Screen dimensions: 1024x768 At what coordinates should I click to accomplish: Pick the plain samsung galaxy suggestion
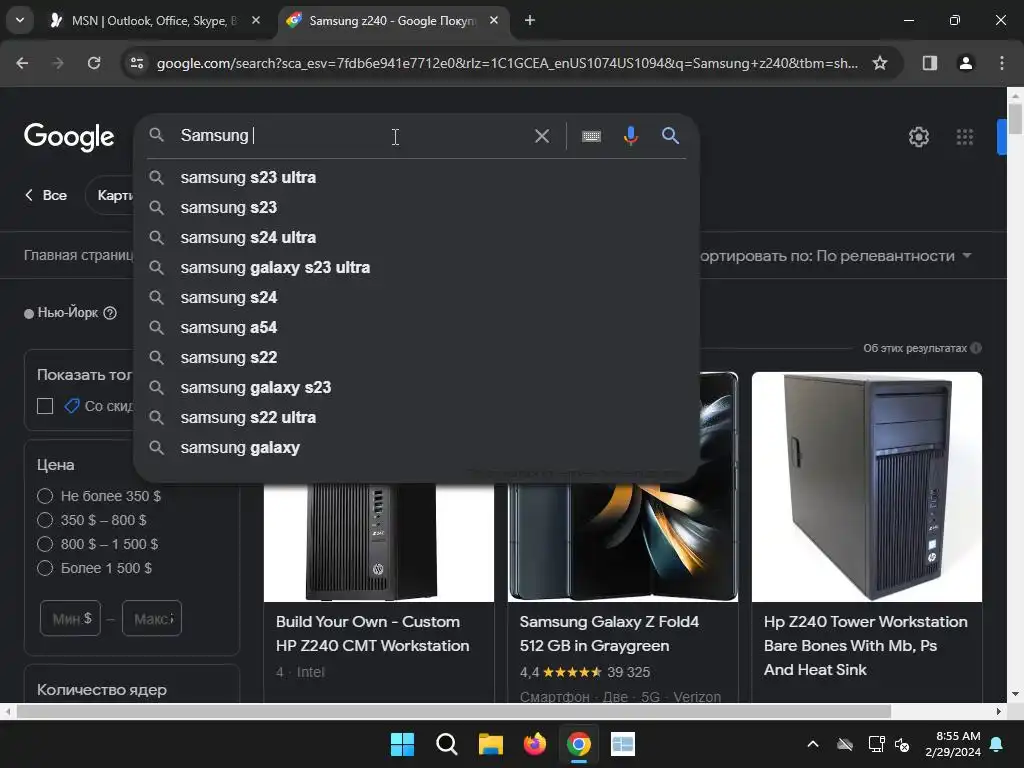(x=416, y=448)
